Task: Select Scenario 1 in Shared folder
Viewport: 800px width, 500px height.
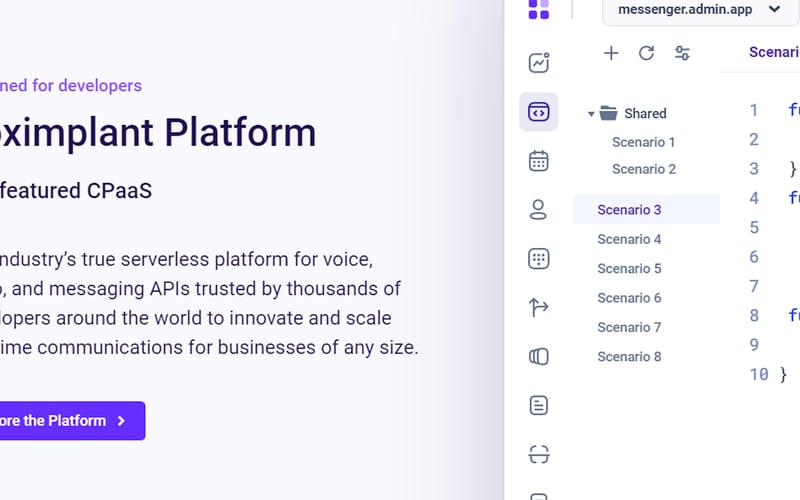Action: [643, 142]
